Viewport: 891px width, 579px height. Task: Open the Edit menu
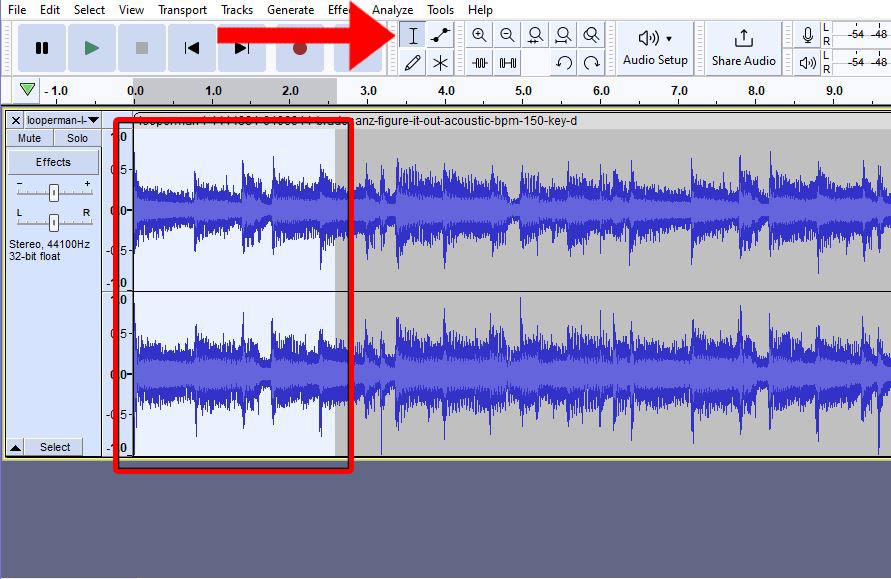(50, 10)
